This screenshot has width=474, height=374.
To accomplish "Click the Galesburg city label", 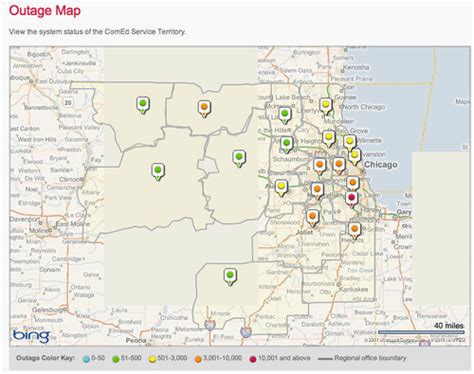I will [x=48, y=310].
